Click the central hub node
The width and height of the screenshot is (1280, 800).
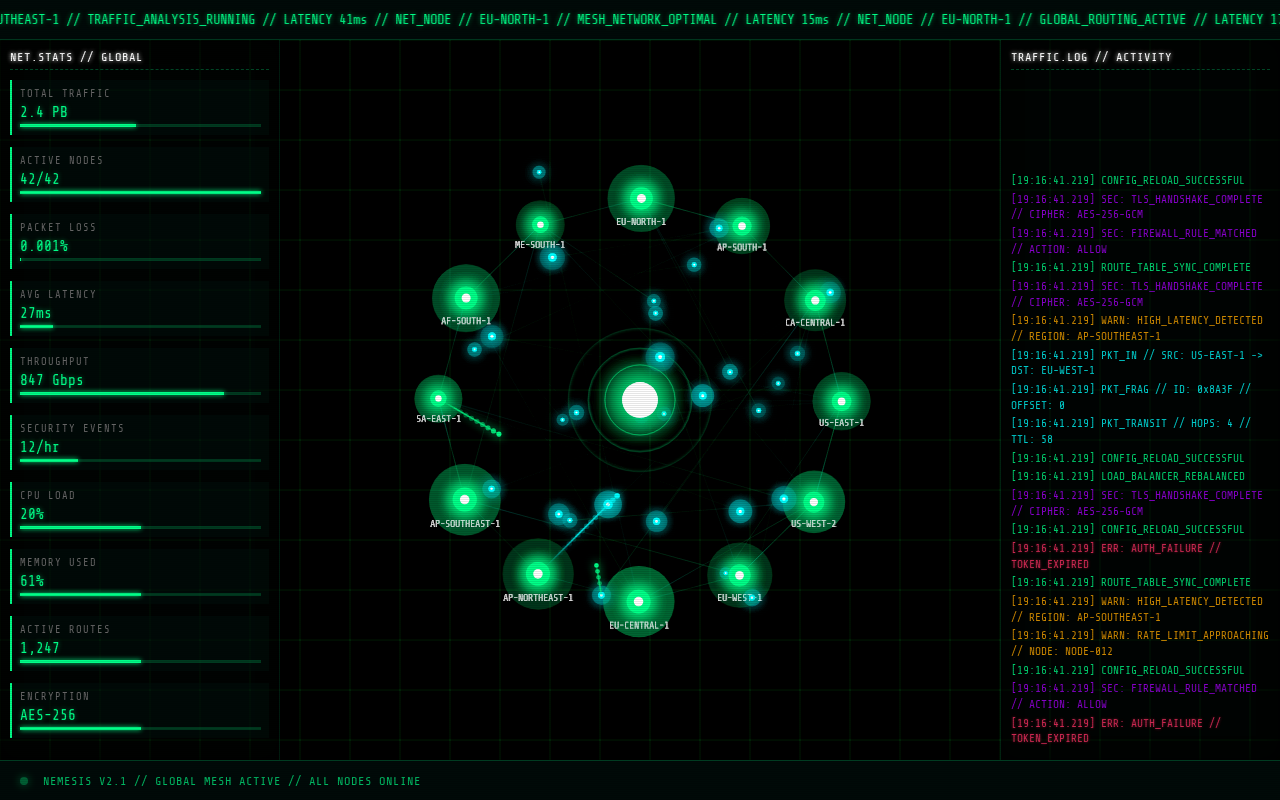[638, 400]
